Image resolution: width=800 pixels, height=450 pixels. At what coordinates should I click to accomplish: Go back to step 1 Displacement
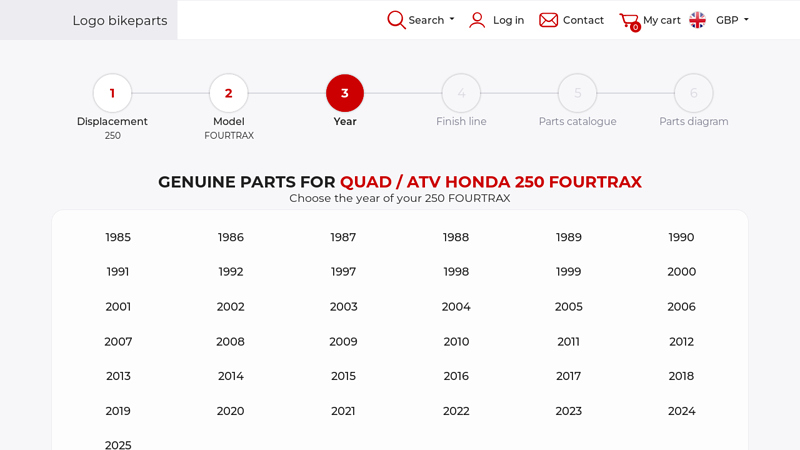click(x=112, y=93)
